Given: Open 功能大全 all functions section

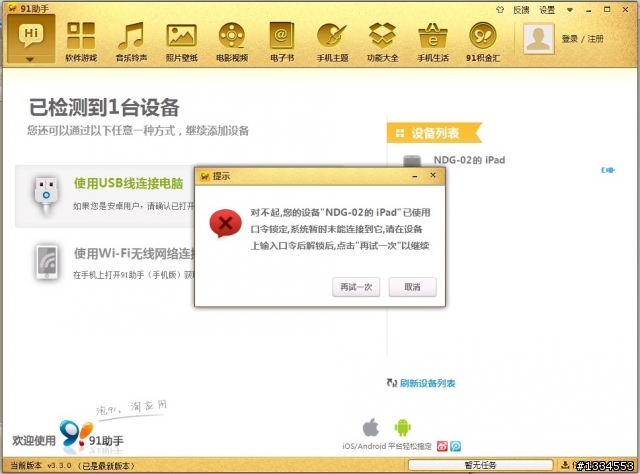Looking at the screenshot, I should 382,42.
